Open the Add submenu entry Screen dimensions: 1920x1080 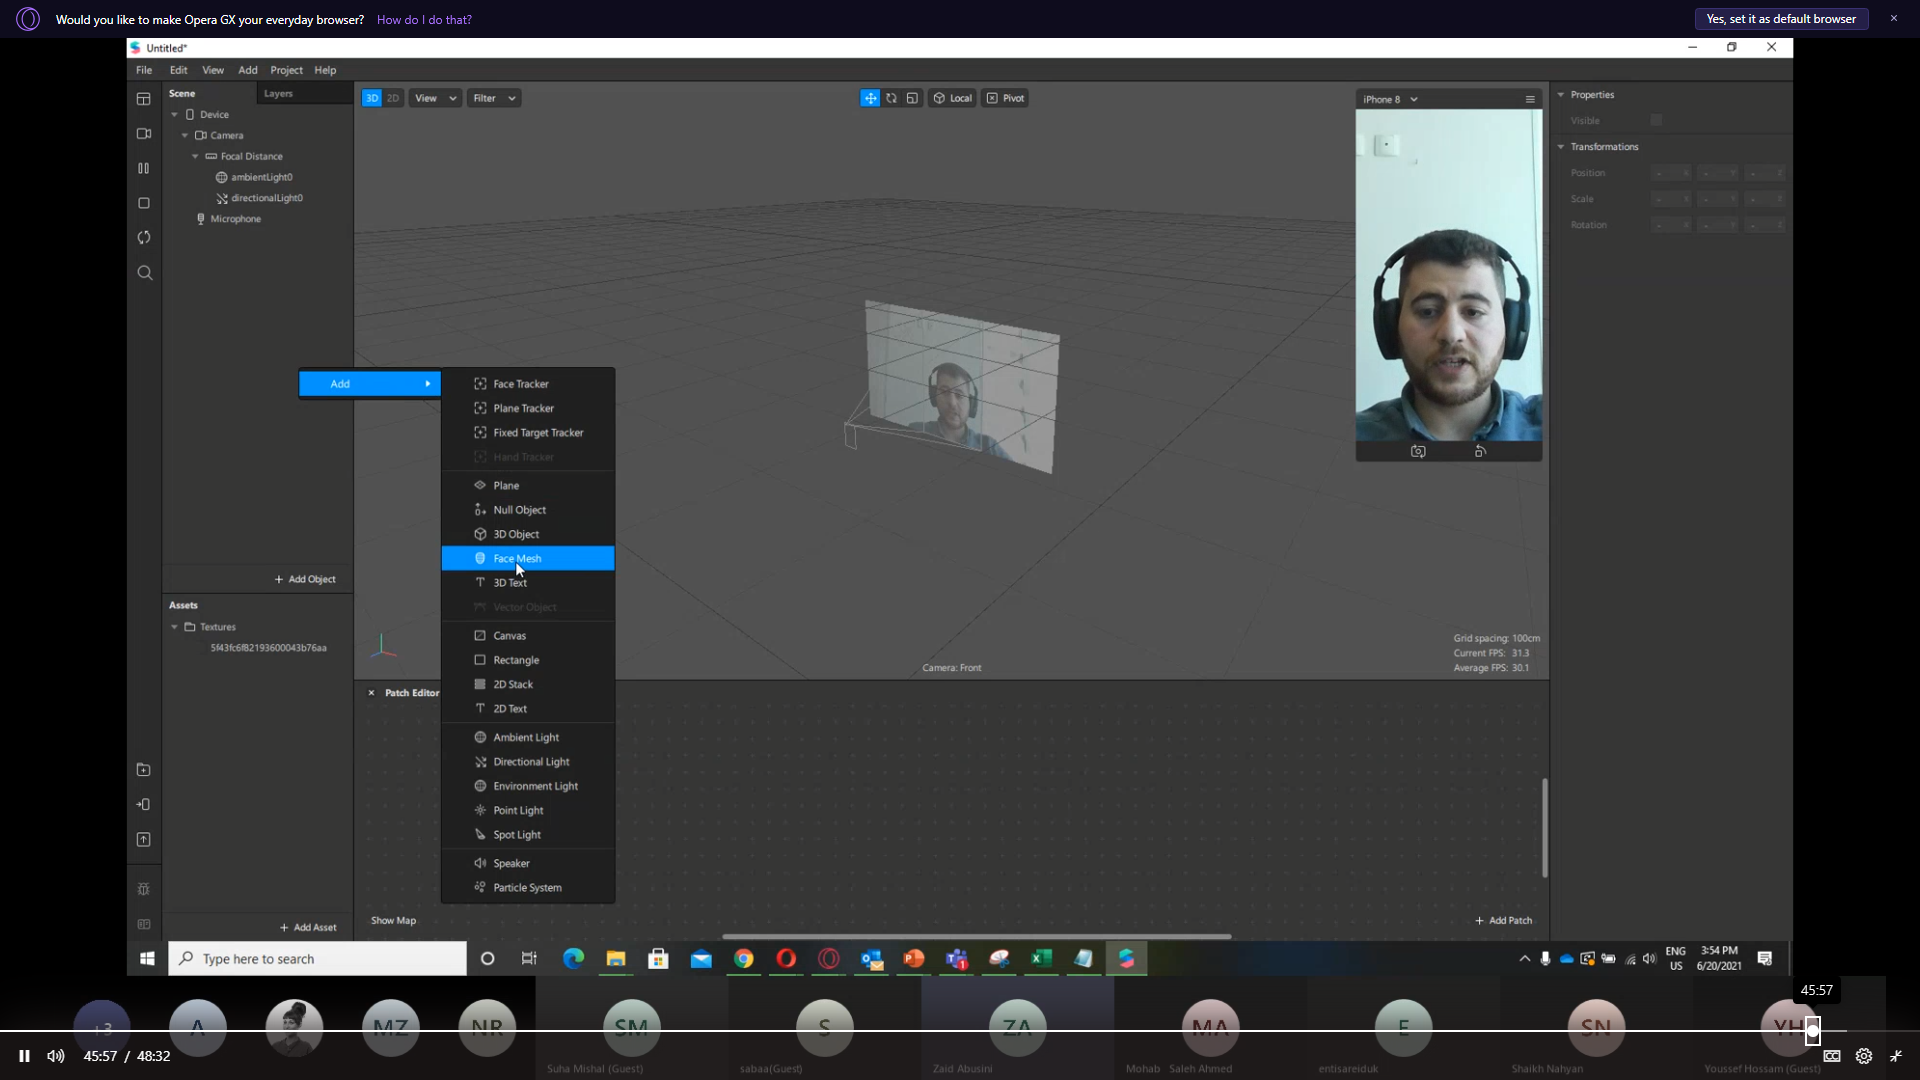[370, 384]
